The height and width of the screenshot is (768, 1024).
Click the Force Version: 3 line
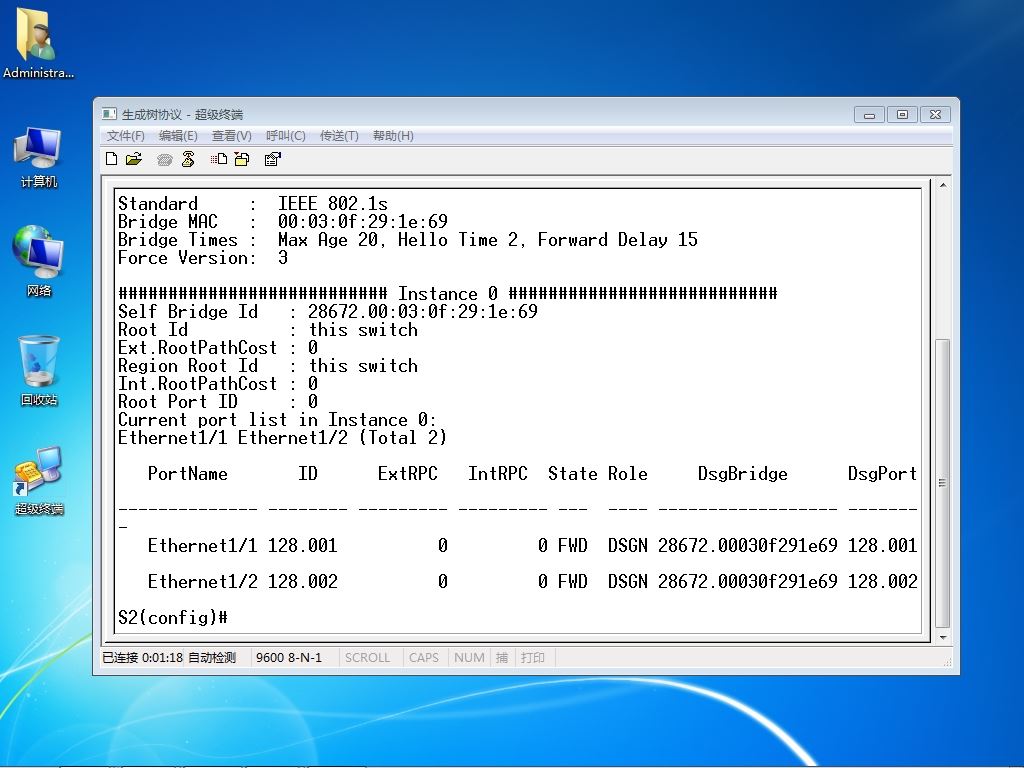203,258
